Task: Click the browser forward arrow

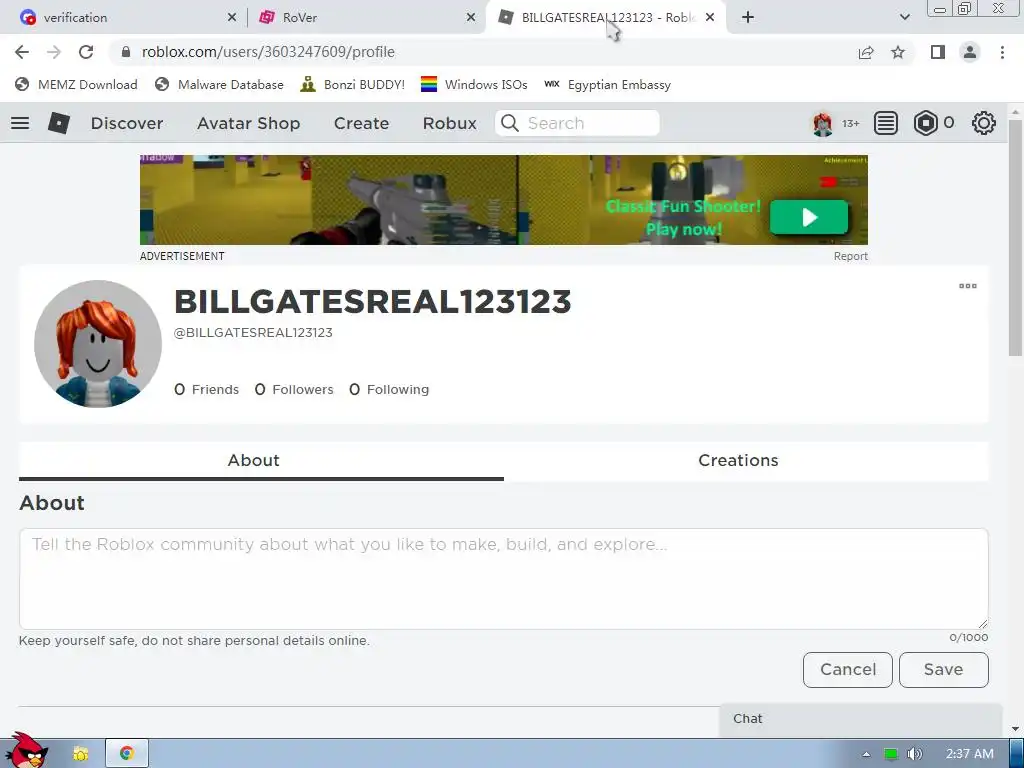Action: click(x=54, y=52)
